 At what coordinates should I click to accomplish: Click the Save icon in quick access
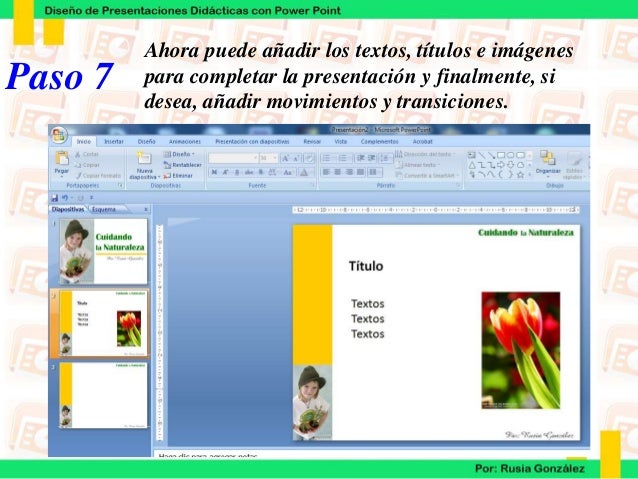click(x=55, y=198)
